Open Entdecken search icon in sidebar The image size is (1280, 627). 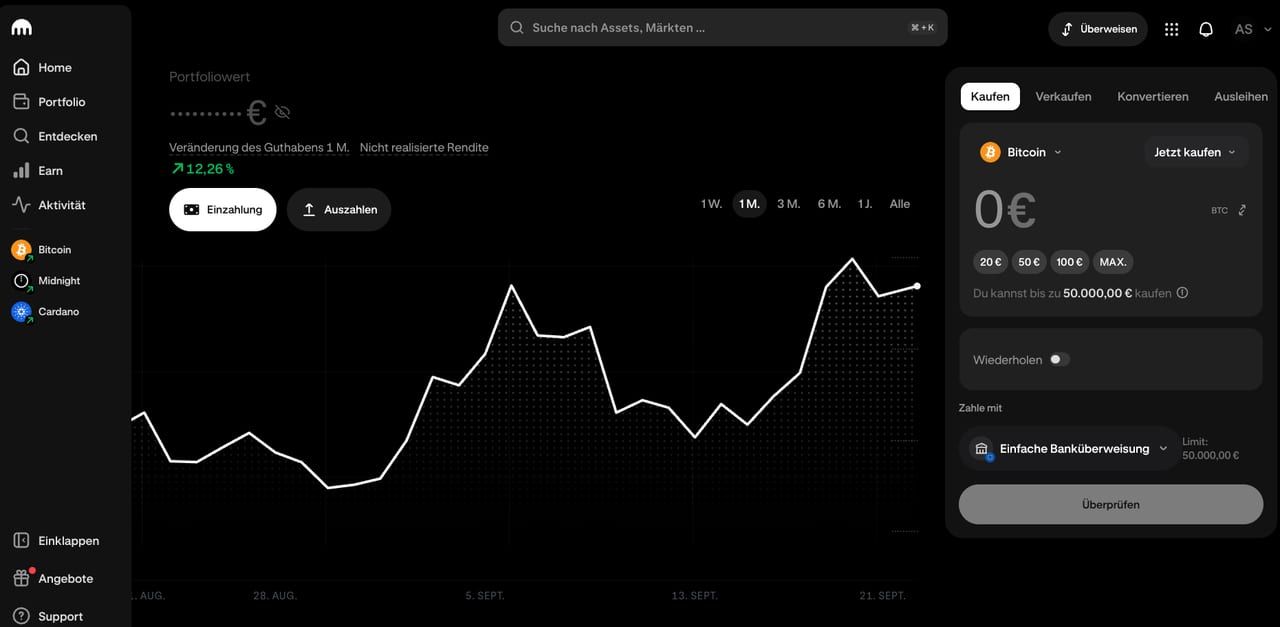point(21,136)
